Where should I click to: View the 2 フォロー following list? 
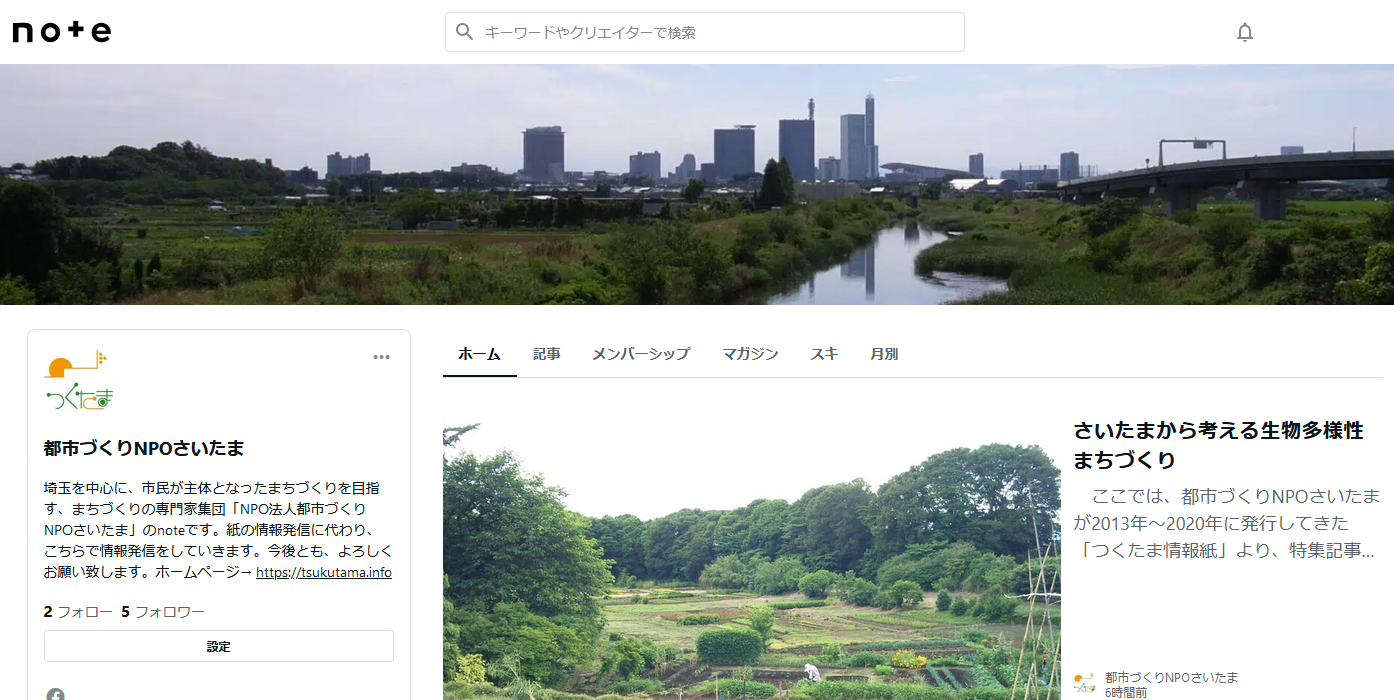coord(78,612)
